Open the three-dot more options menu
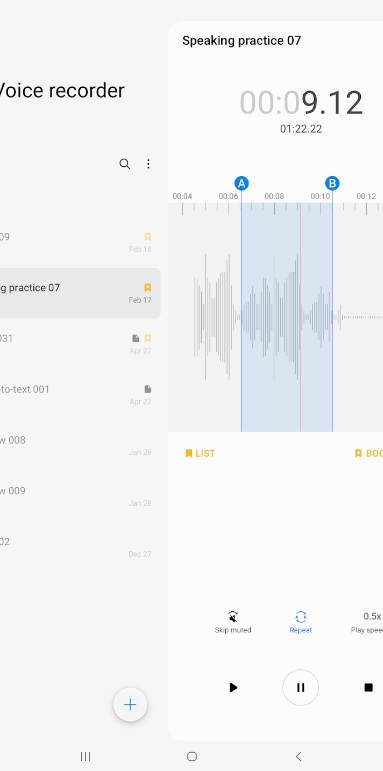Screen dimensions: 383x771 148,164
